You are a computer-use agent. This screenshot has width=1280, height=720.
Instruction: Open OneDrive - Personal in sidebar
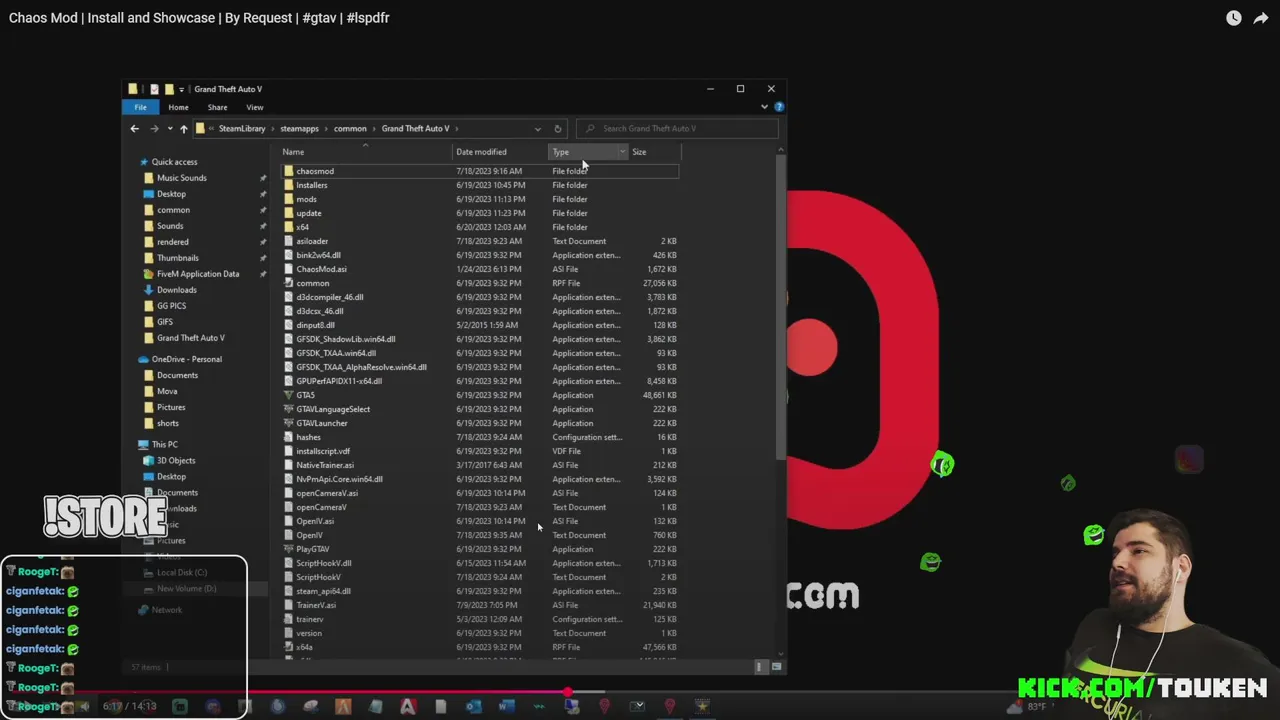186,359
